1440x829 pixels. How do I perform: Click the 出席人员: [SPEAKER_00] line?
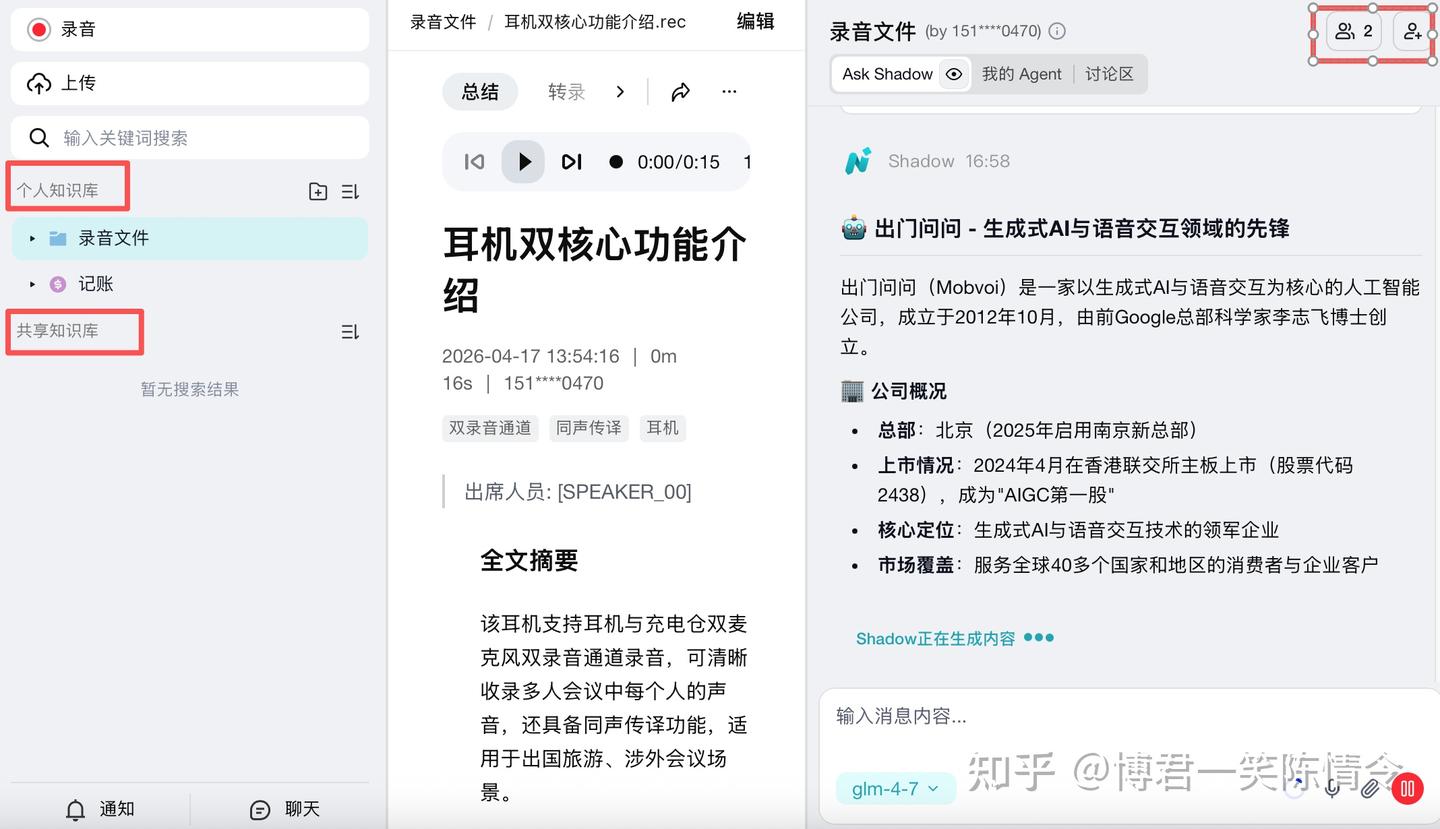pyautogui.click(x=578, y=492)
